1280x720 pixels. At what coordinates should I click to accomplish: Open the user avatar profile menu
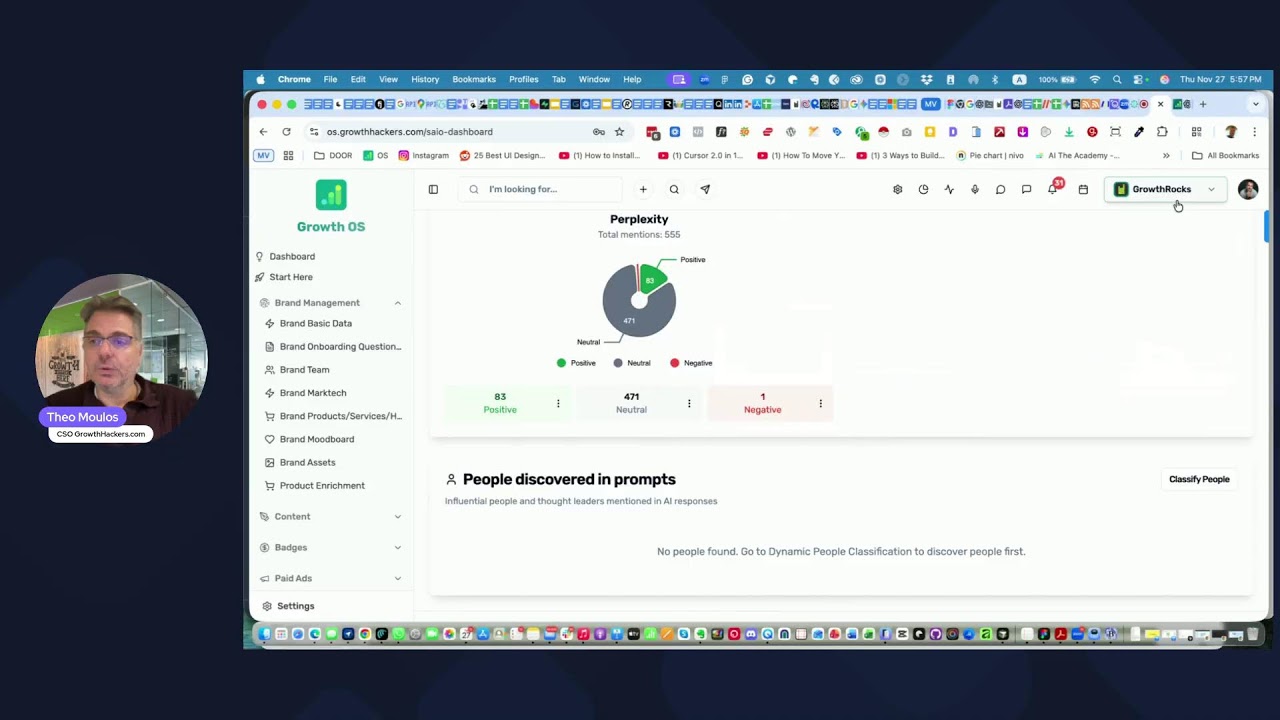1248,189
